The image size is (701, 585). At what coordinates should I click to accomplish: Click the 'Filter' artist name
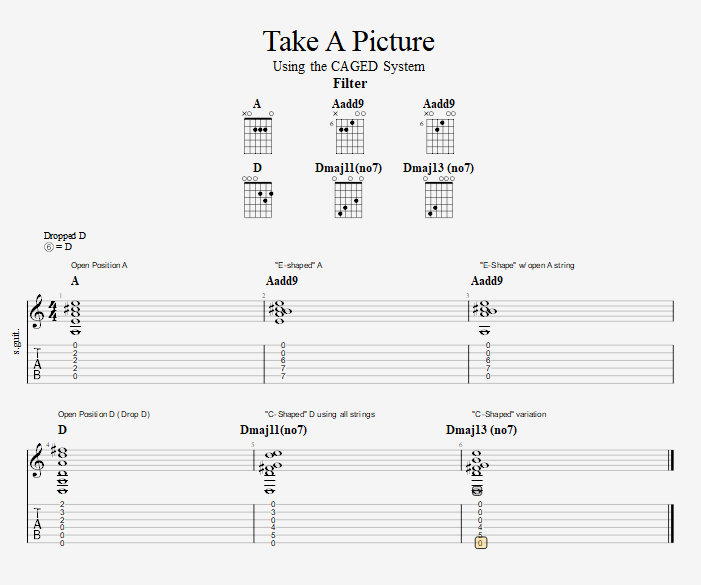[x=350, y=83]
